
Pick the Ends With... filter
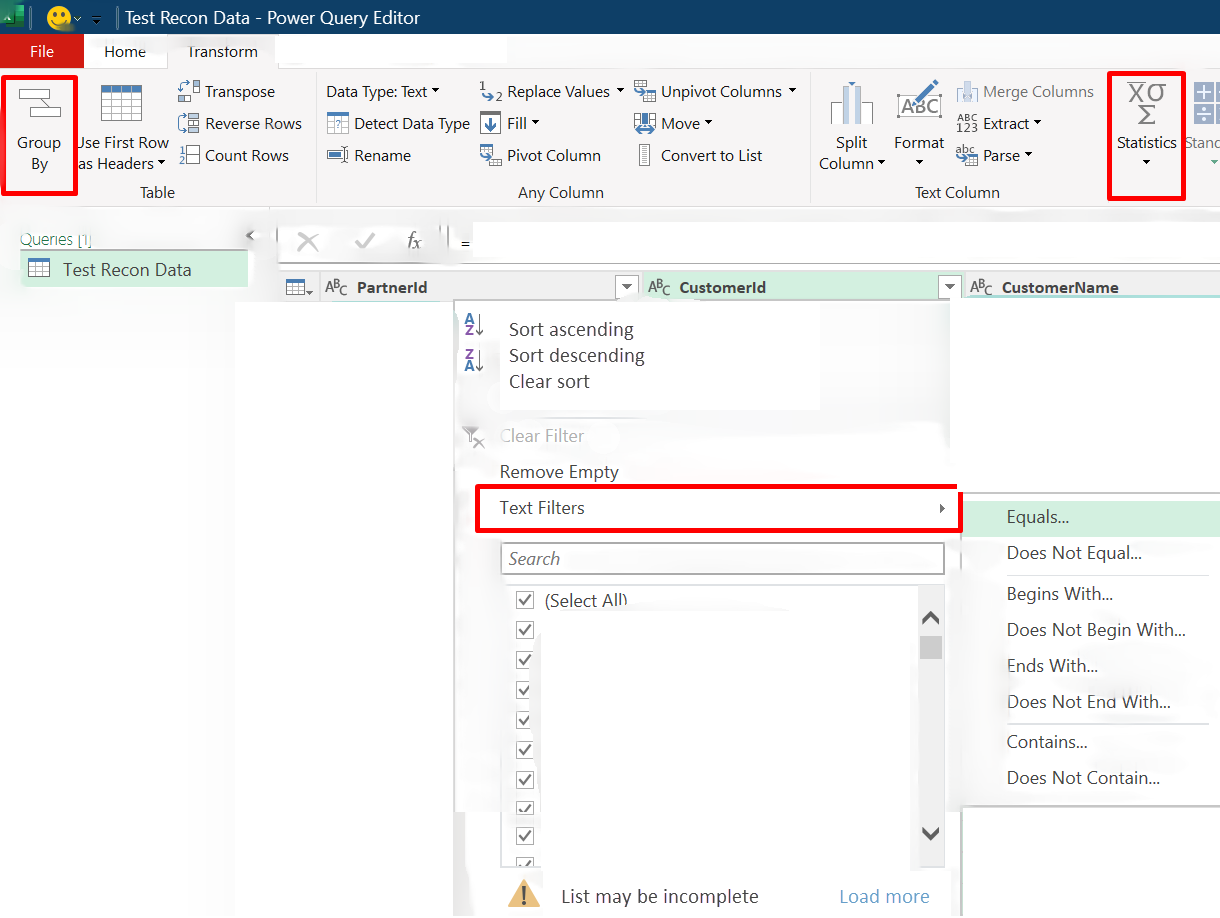(1053, 666)
